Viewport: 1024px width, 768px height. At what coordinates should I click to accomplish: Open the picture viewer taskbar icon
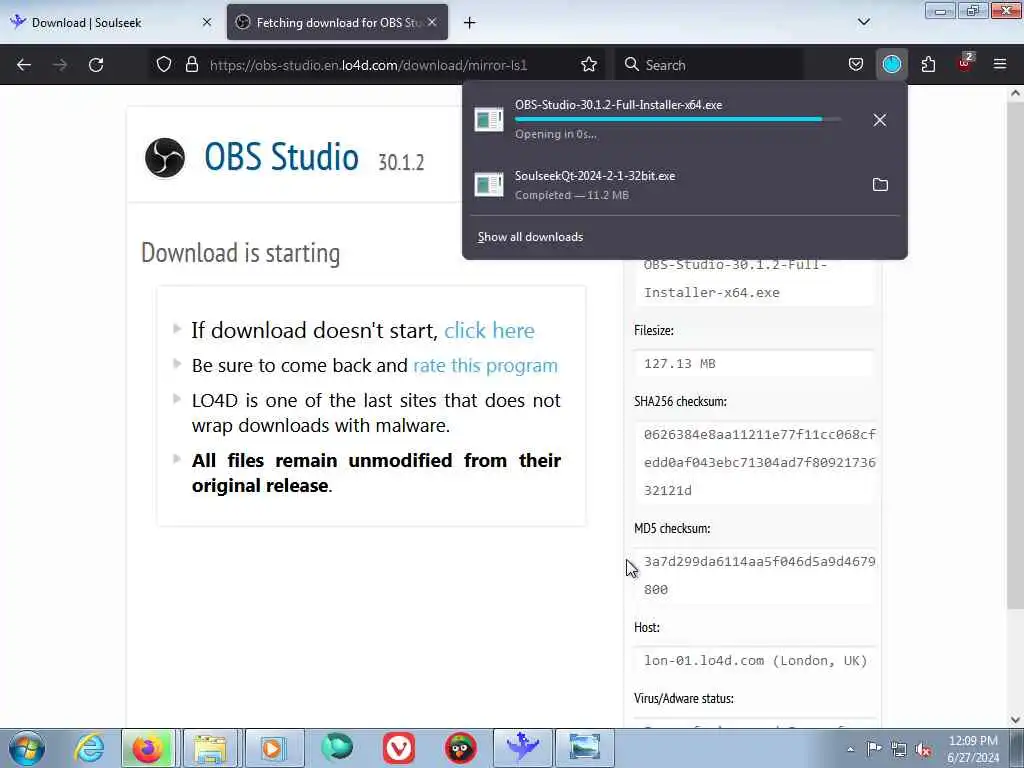[x=584, y=748]
